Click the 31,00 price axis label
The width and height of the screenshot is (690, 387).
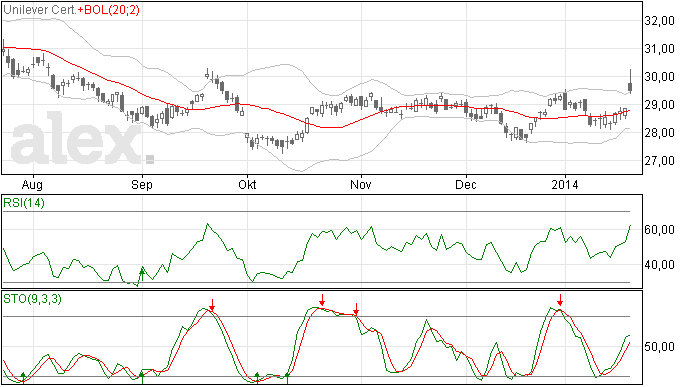pyautogui.click(x=659, y=49)
